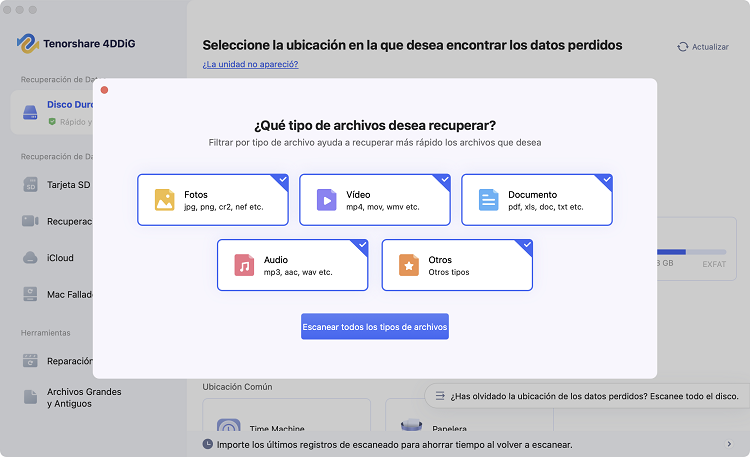Uncheck the Vídeo file type card
The image size is (750, 457).
375,200
